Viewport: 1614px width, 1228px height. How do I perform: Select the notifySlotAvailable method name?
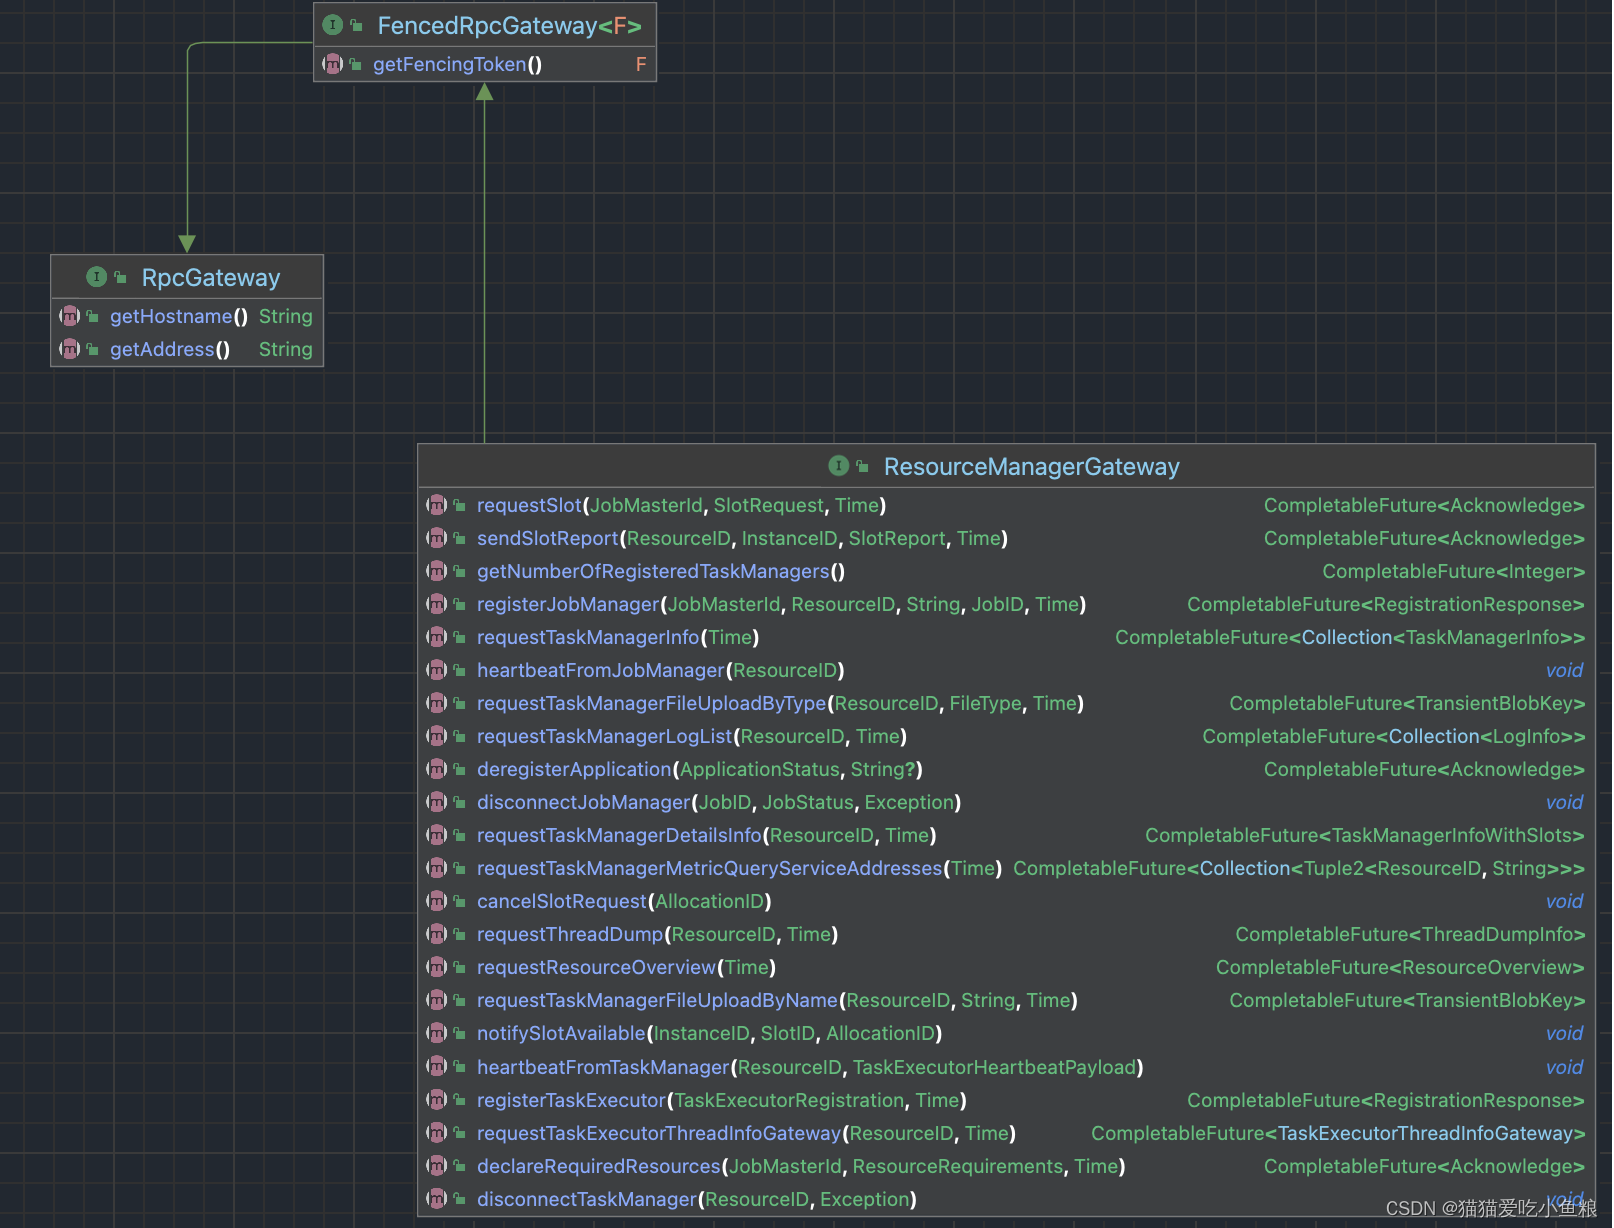[x=561, y=1034]
